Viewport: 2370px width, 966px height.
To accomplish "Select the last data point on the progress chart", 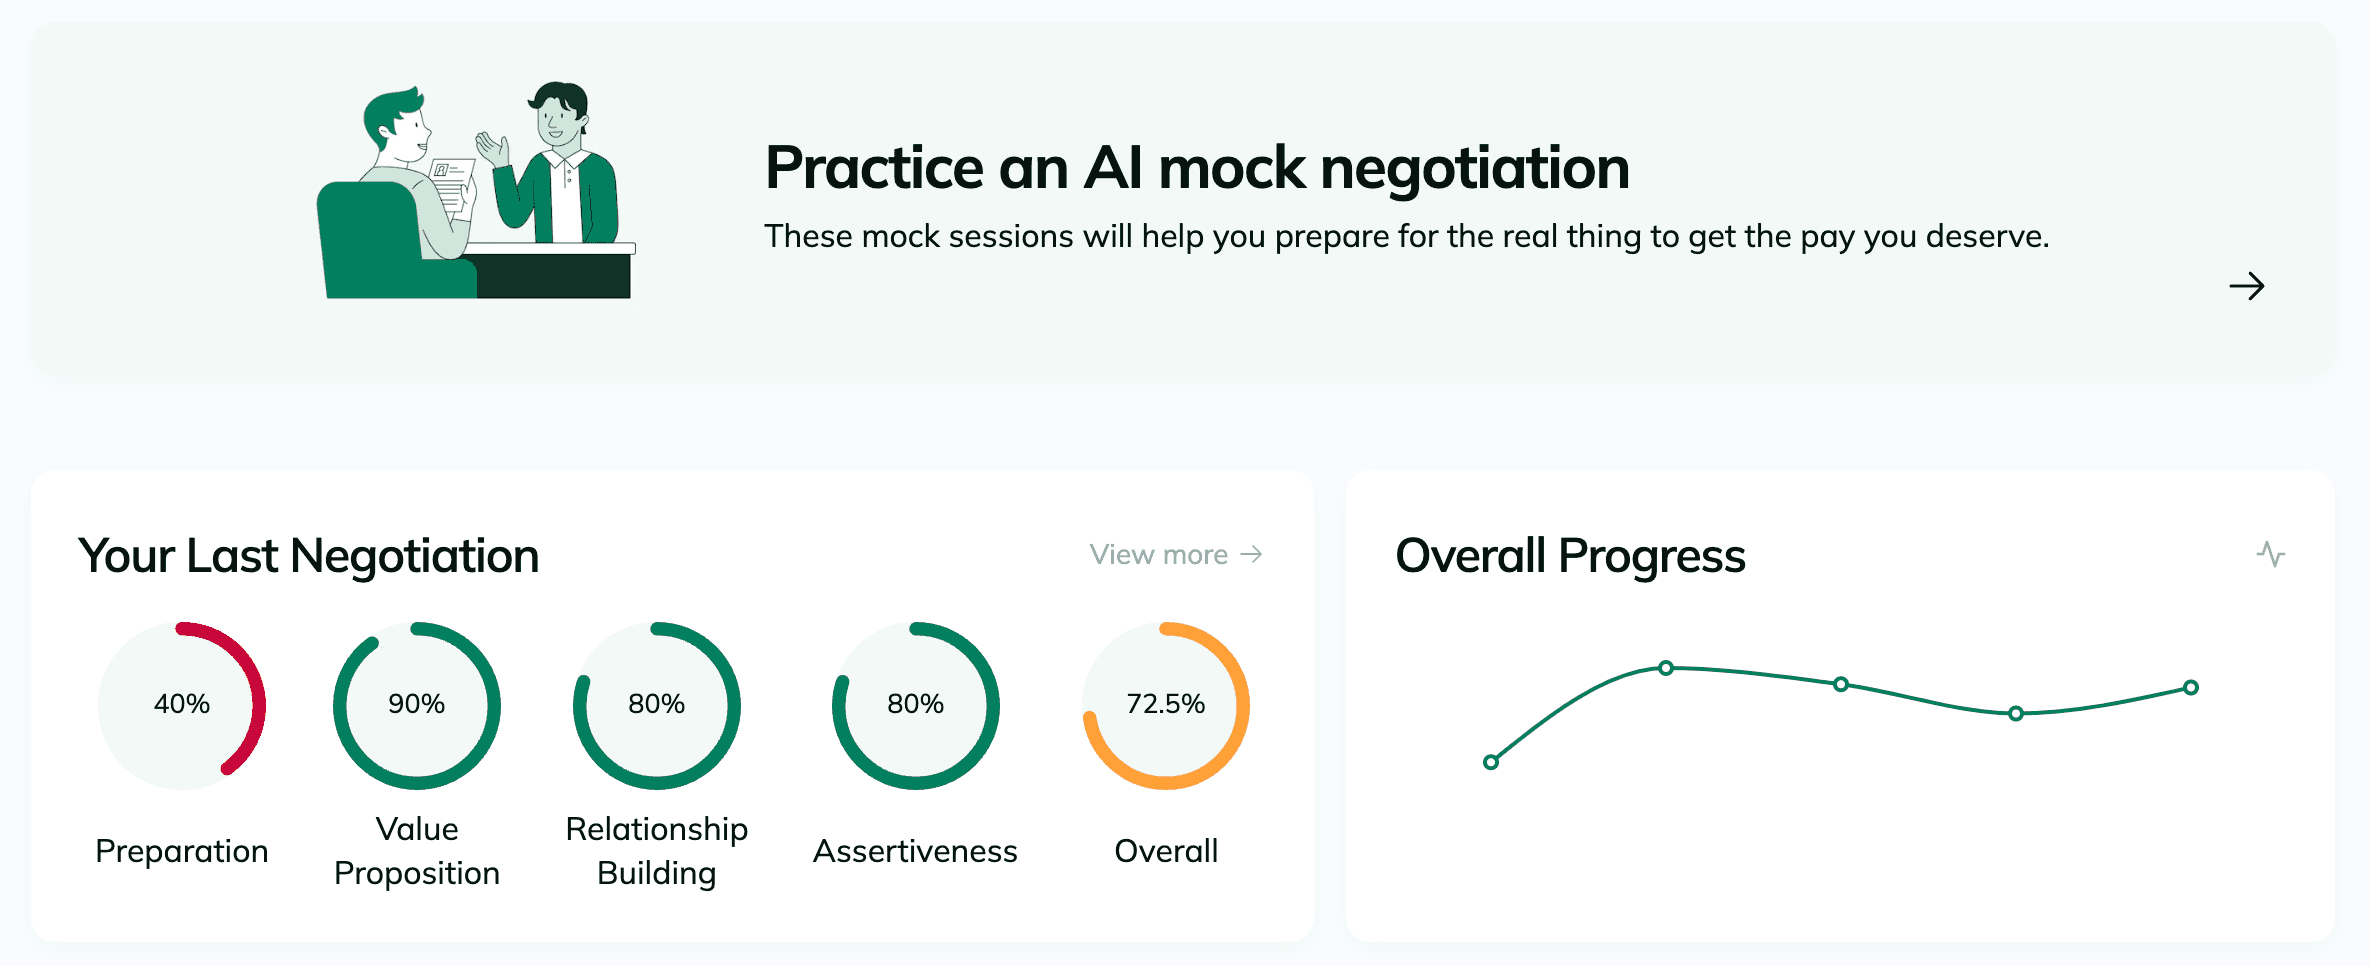I will point(2191,688).
